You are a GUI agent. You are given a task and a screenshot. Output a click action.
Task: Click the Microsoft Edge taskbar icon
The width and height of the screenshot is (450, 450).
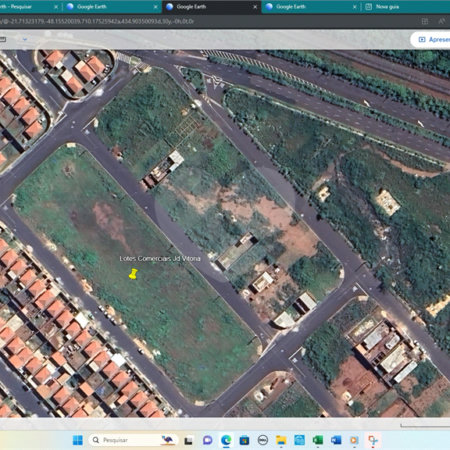pyautogui.click(x=226, y=440)
